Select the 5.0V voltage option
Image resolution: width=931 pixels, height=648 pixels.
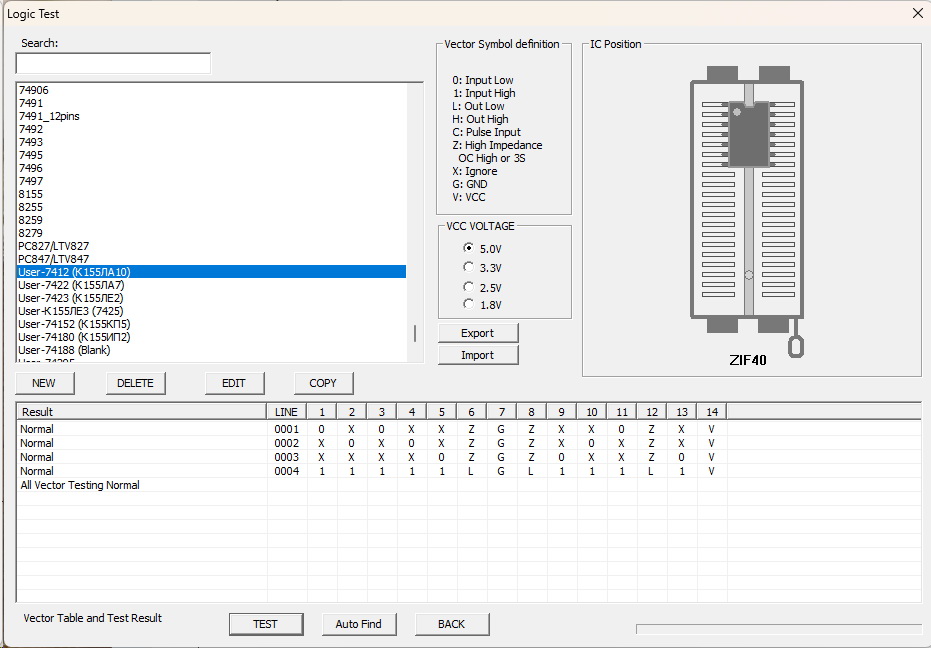(469, 248)
